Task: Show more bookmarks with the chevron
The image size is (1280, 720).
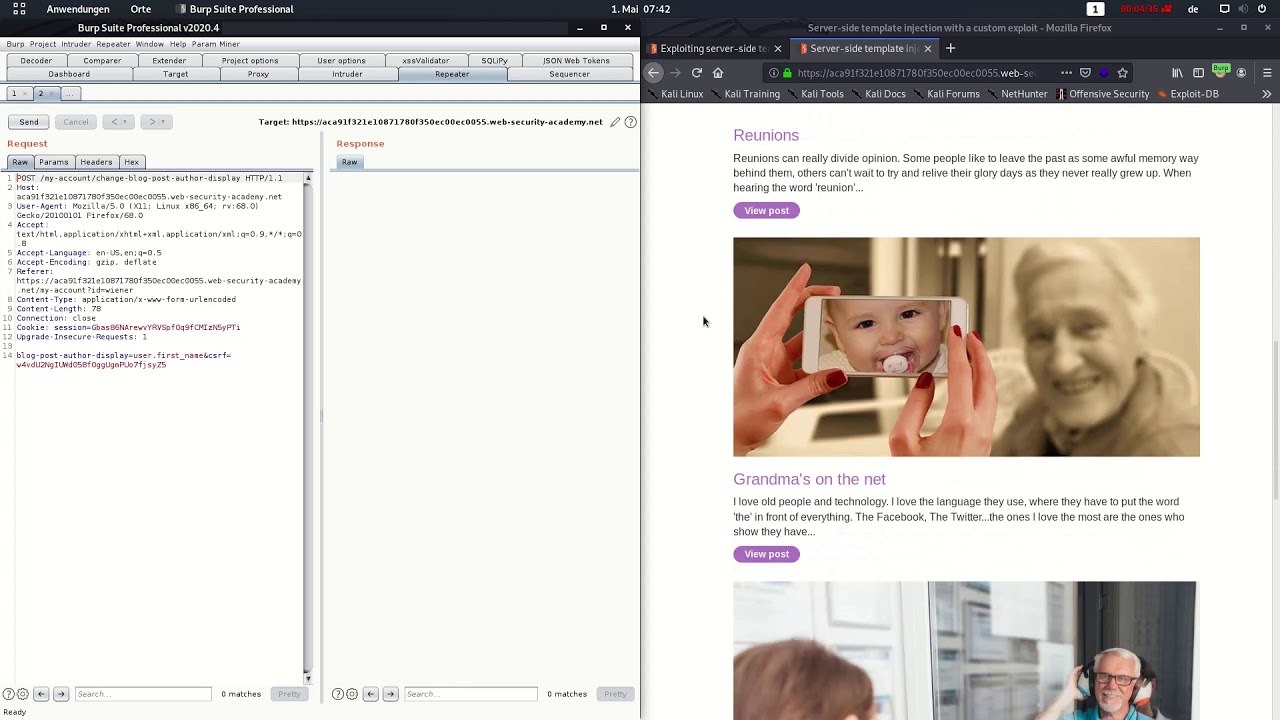Action: pyautogui.click(x=1266, y=94)
